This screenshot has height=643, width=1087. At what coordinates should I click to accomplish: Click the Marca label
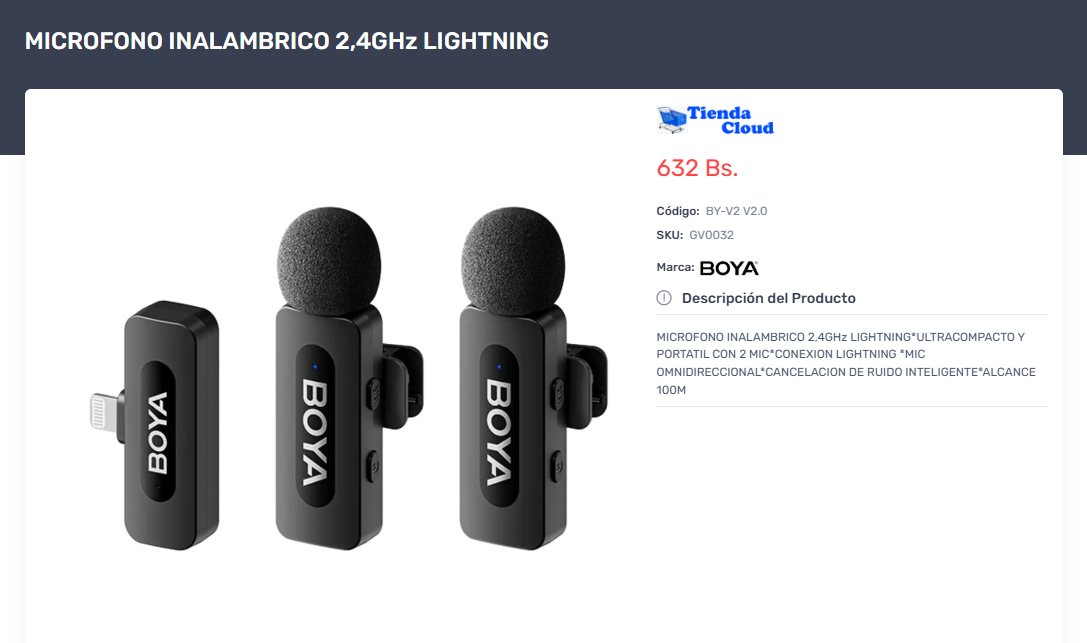click(x=675, y=267)
